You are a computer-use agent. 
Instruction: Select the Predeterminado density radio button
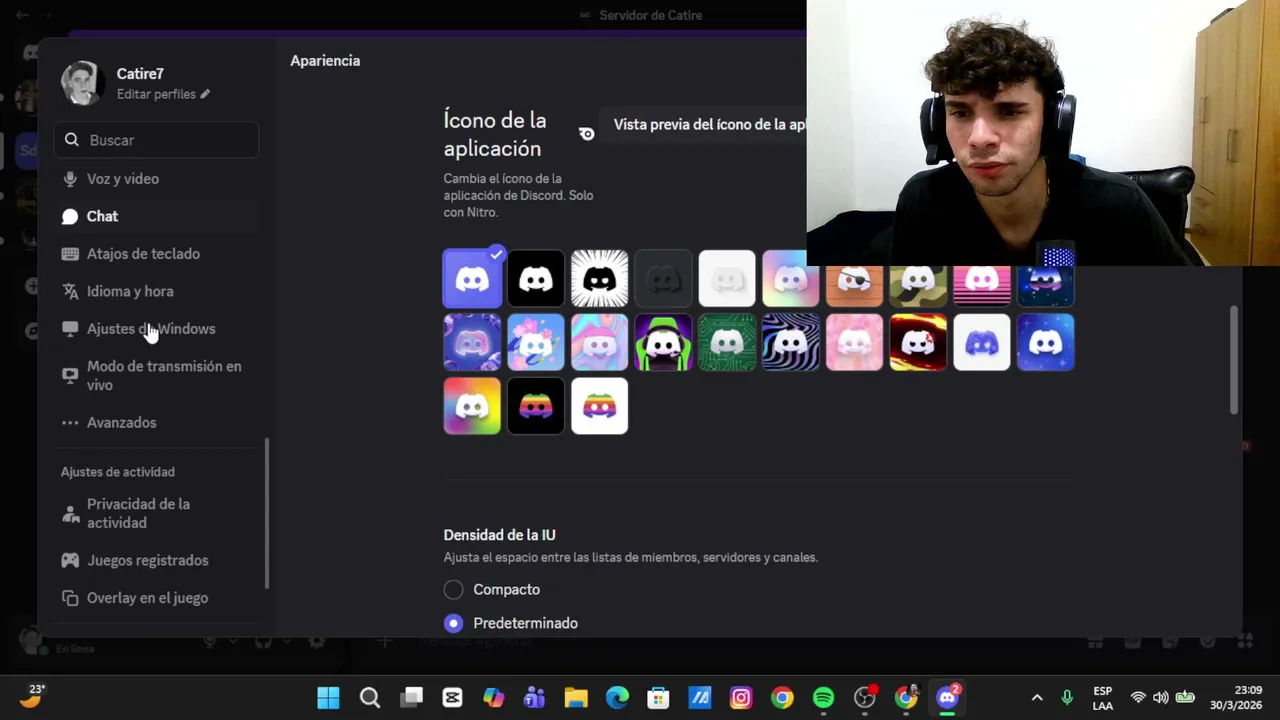point(453,623)
